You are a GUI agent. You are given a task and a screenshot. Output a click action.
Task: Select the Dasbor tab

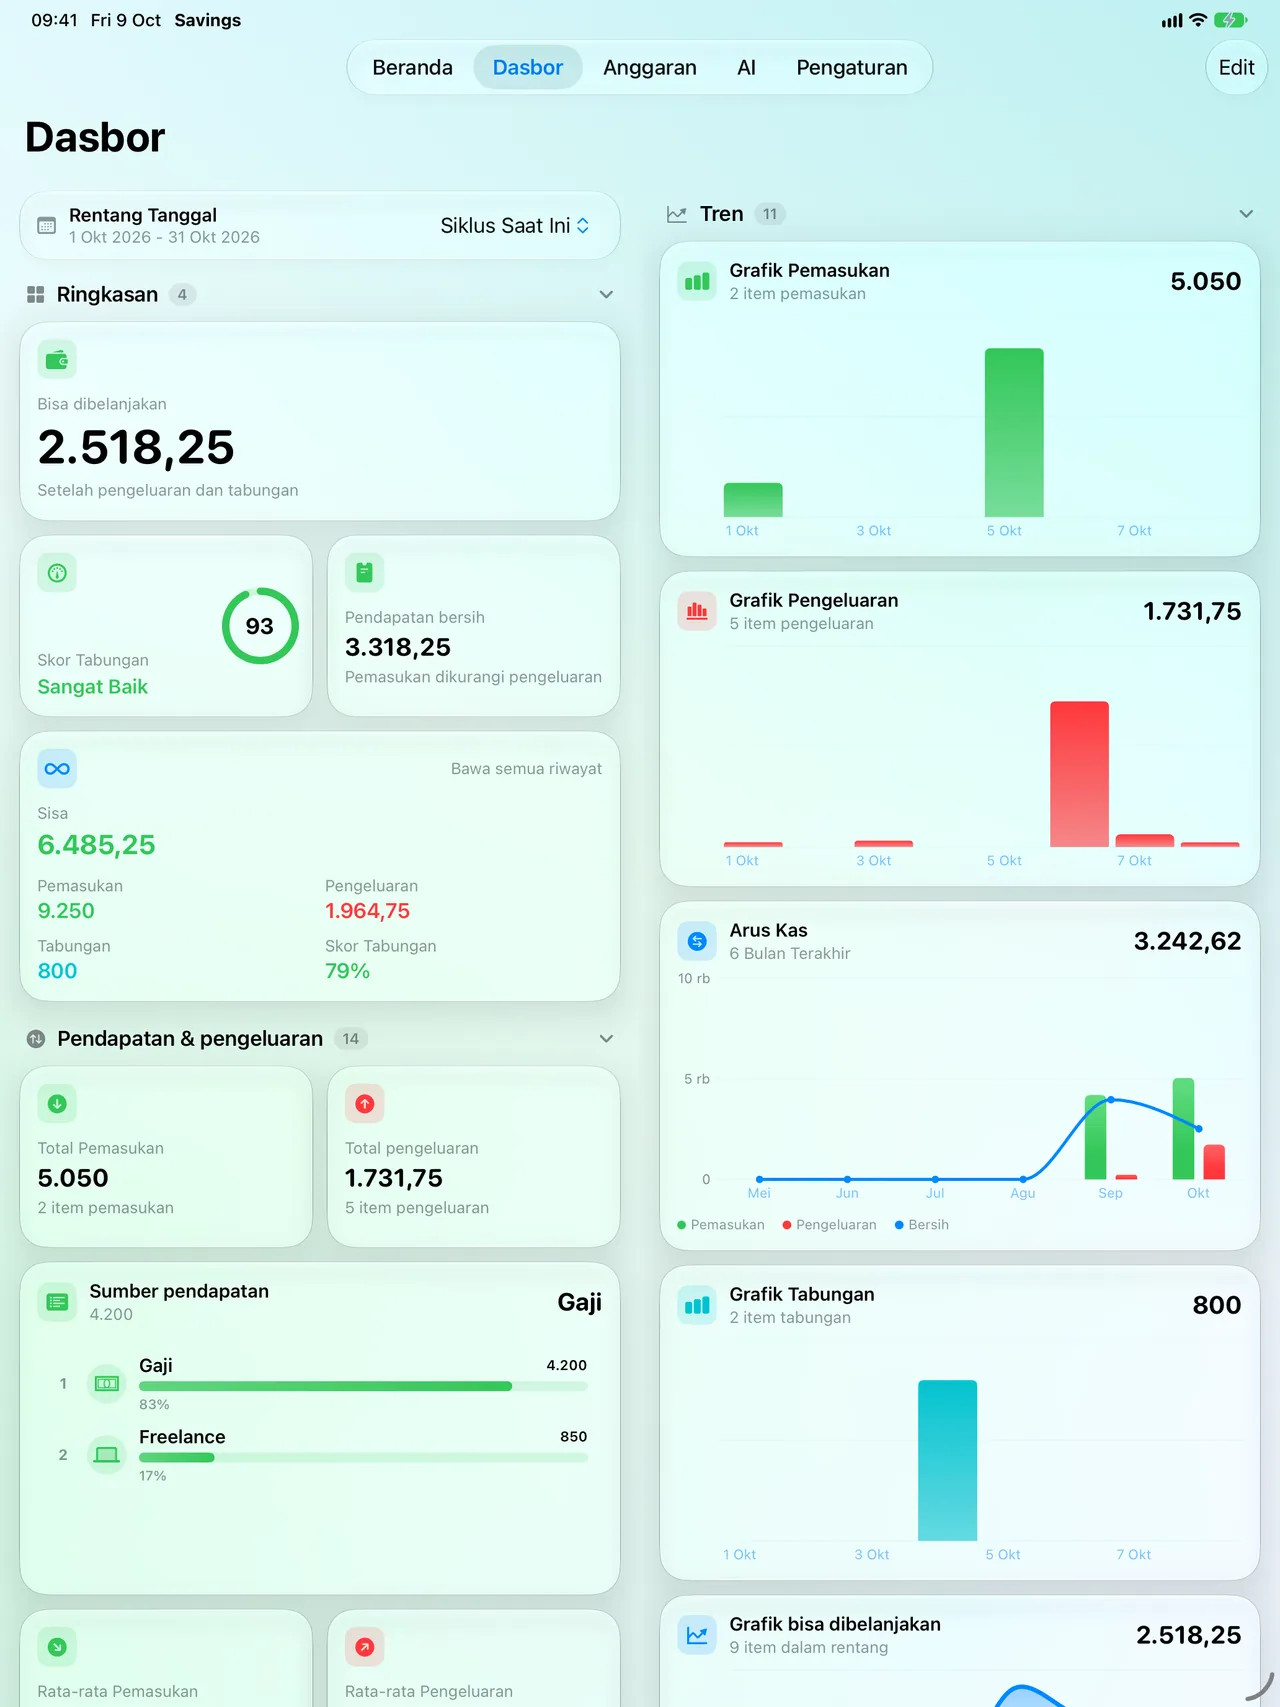[528, 68]
